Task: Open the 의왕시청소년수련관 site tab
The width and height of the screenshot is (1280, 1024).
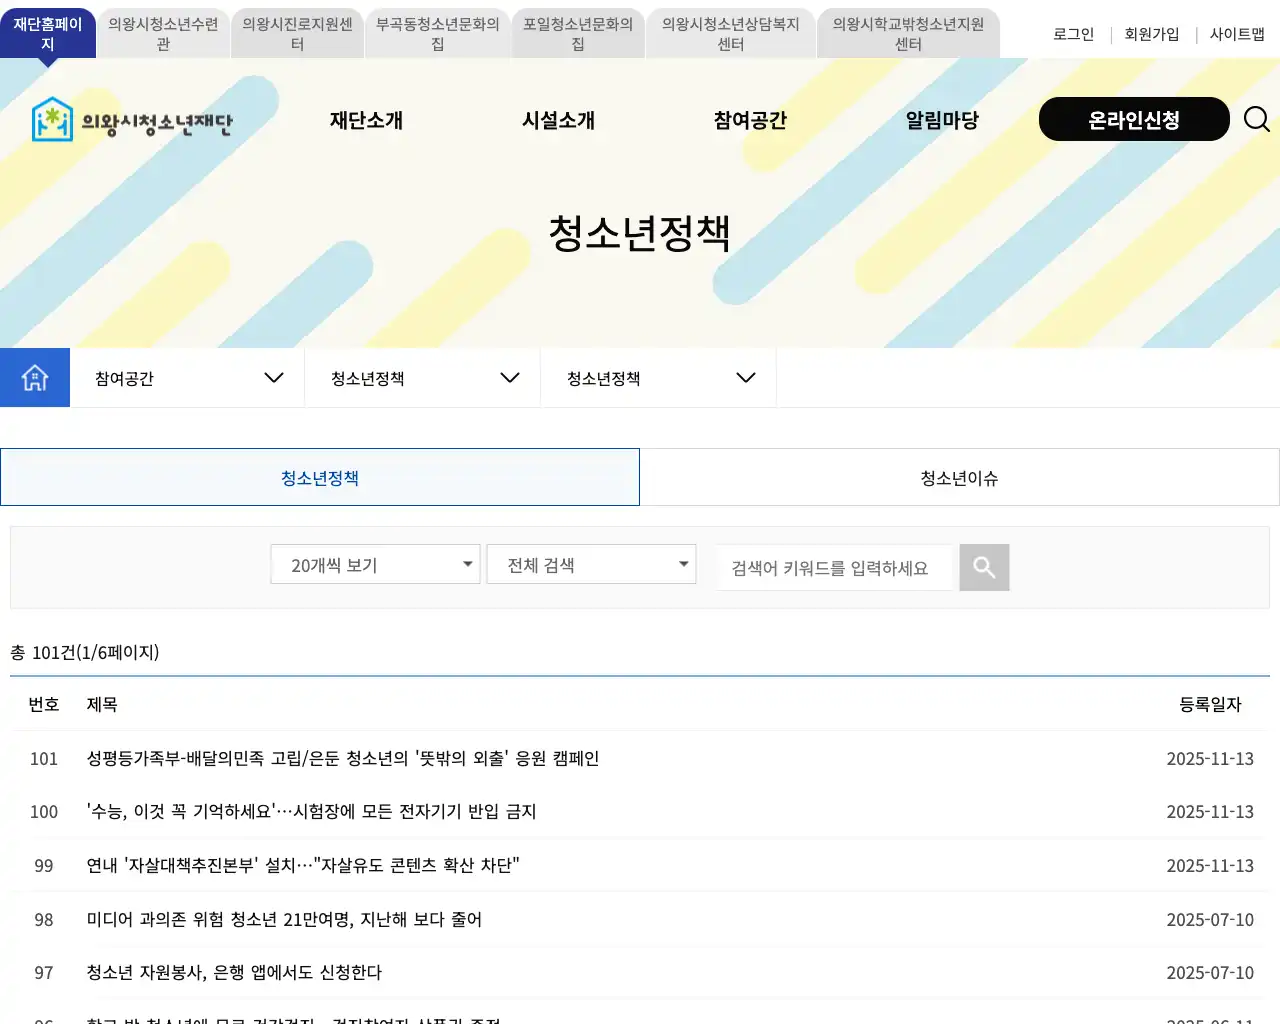Action: pos(162,32)
